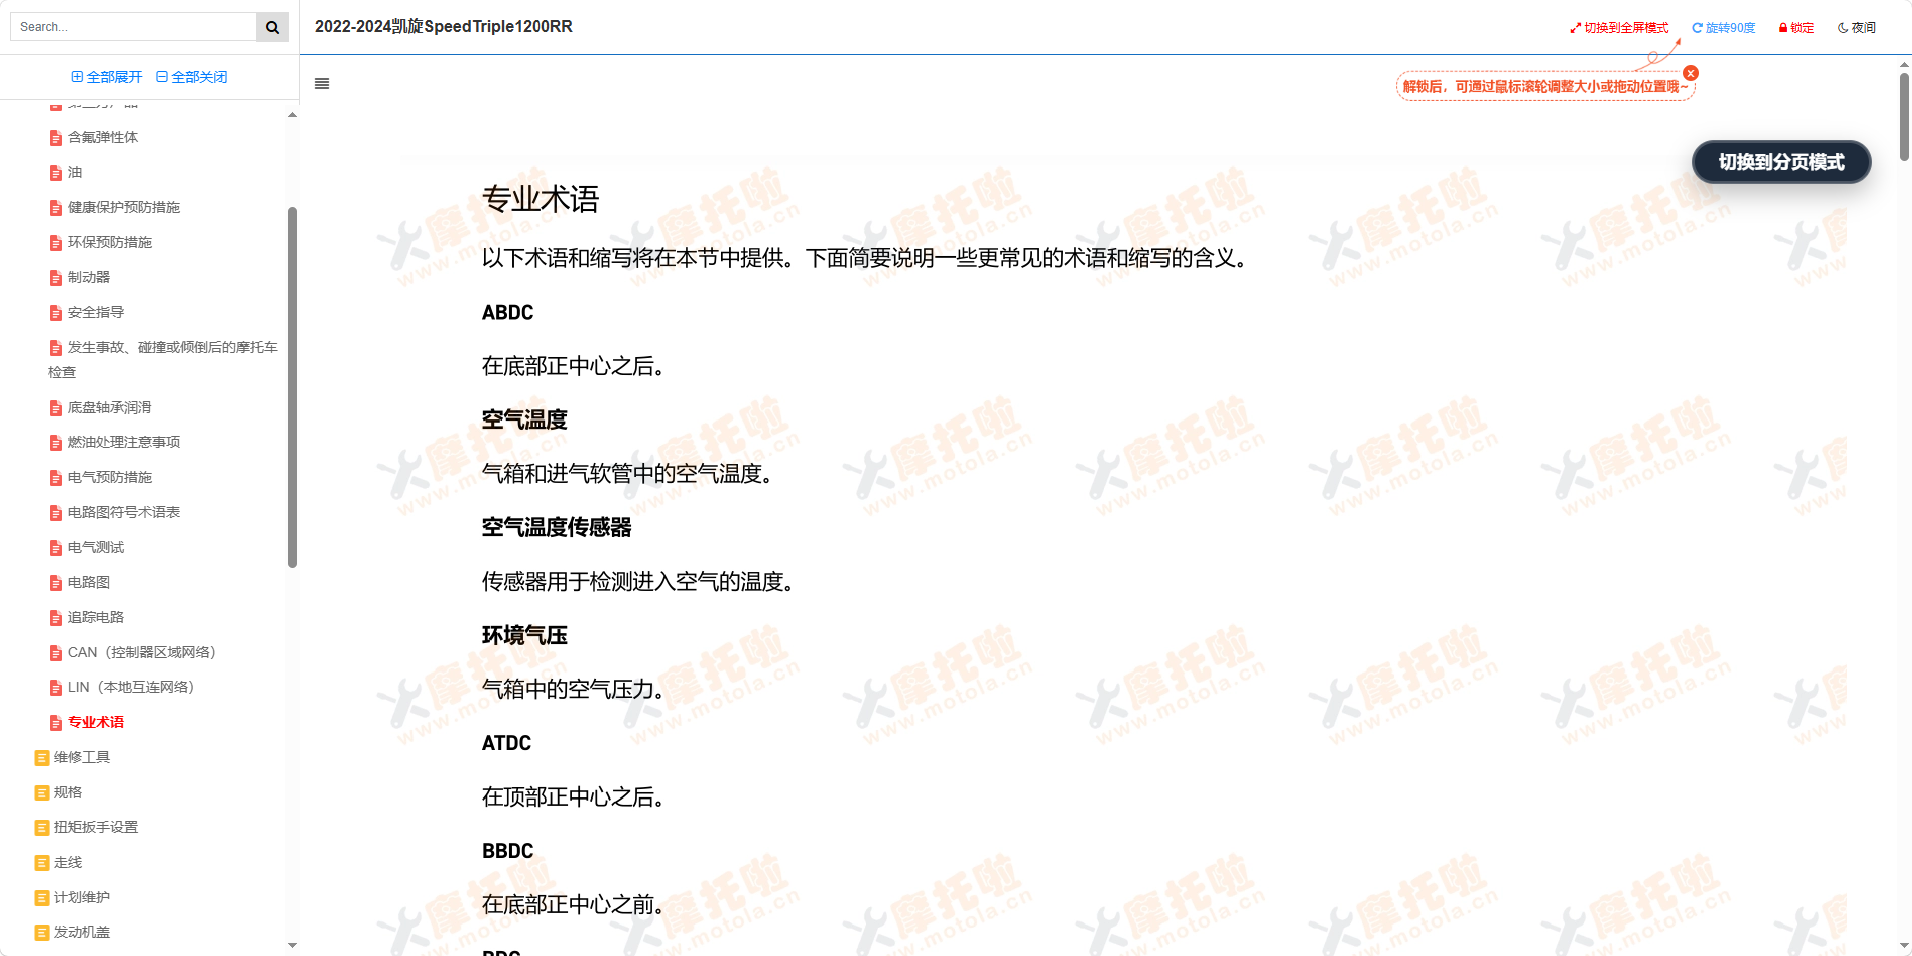Close the orange unlock tooltip

1691,73
